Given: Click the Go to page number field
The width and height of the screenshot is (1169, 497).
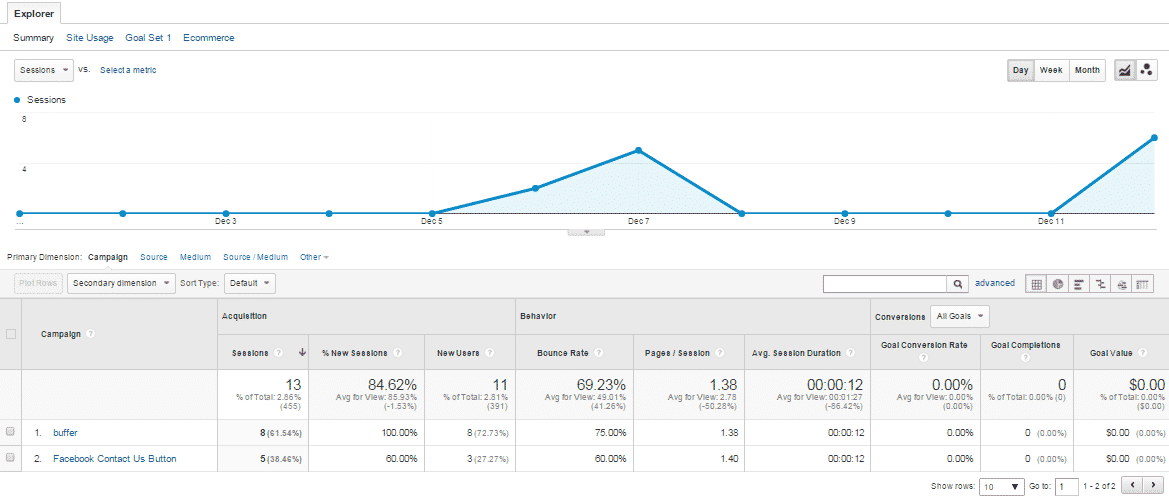Looking at the screenshot, I should 1068,486.
